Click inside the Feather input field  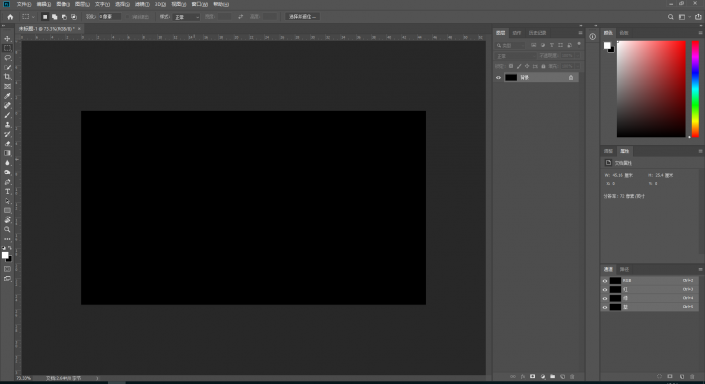110,17
